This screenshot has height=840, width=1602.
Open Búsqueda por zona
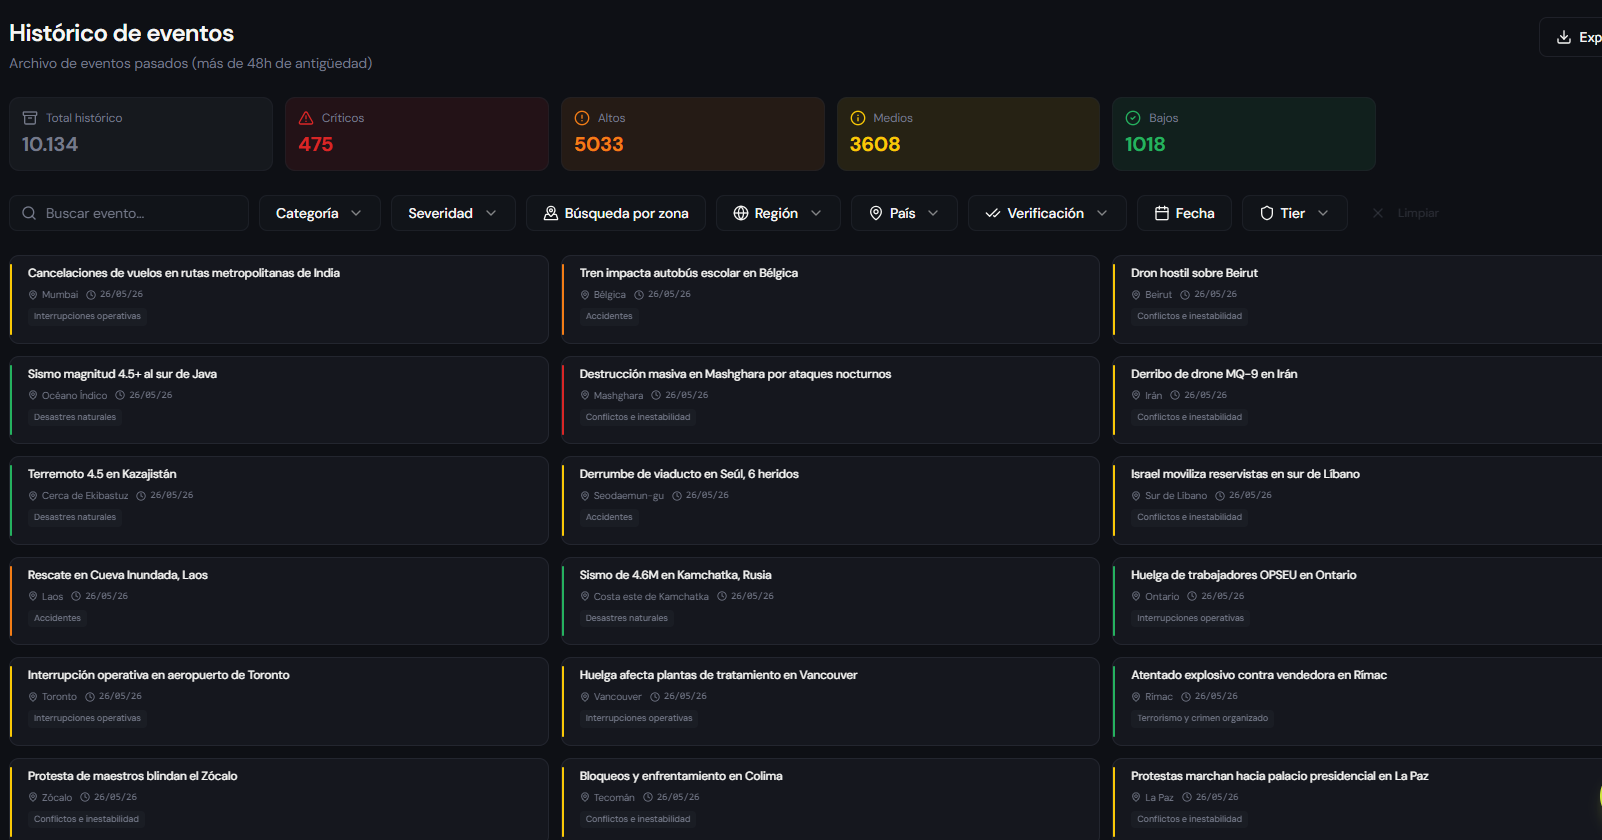[616, 213]
